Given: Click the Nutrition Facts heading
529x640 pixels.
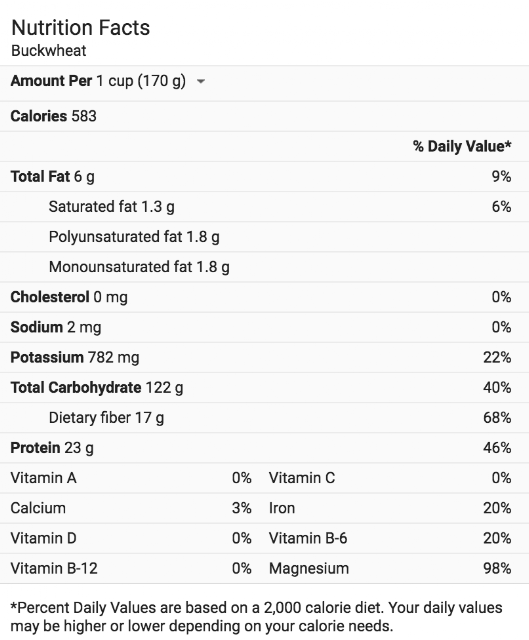Looking at the screenshot, I should (x=80, y=28).
